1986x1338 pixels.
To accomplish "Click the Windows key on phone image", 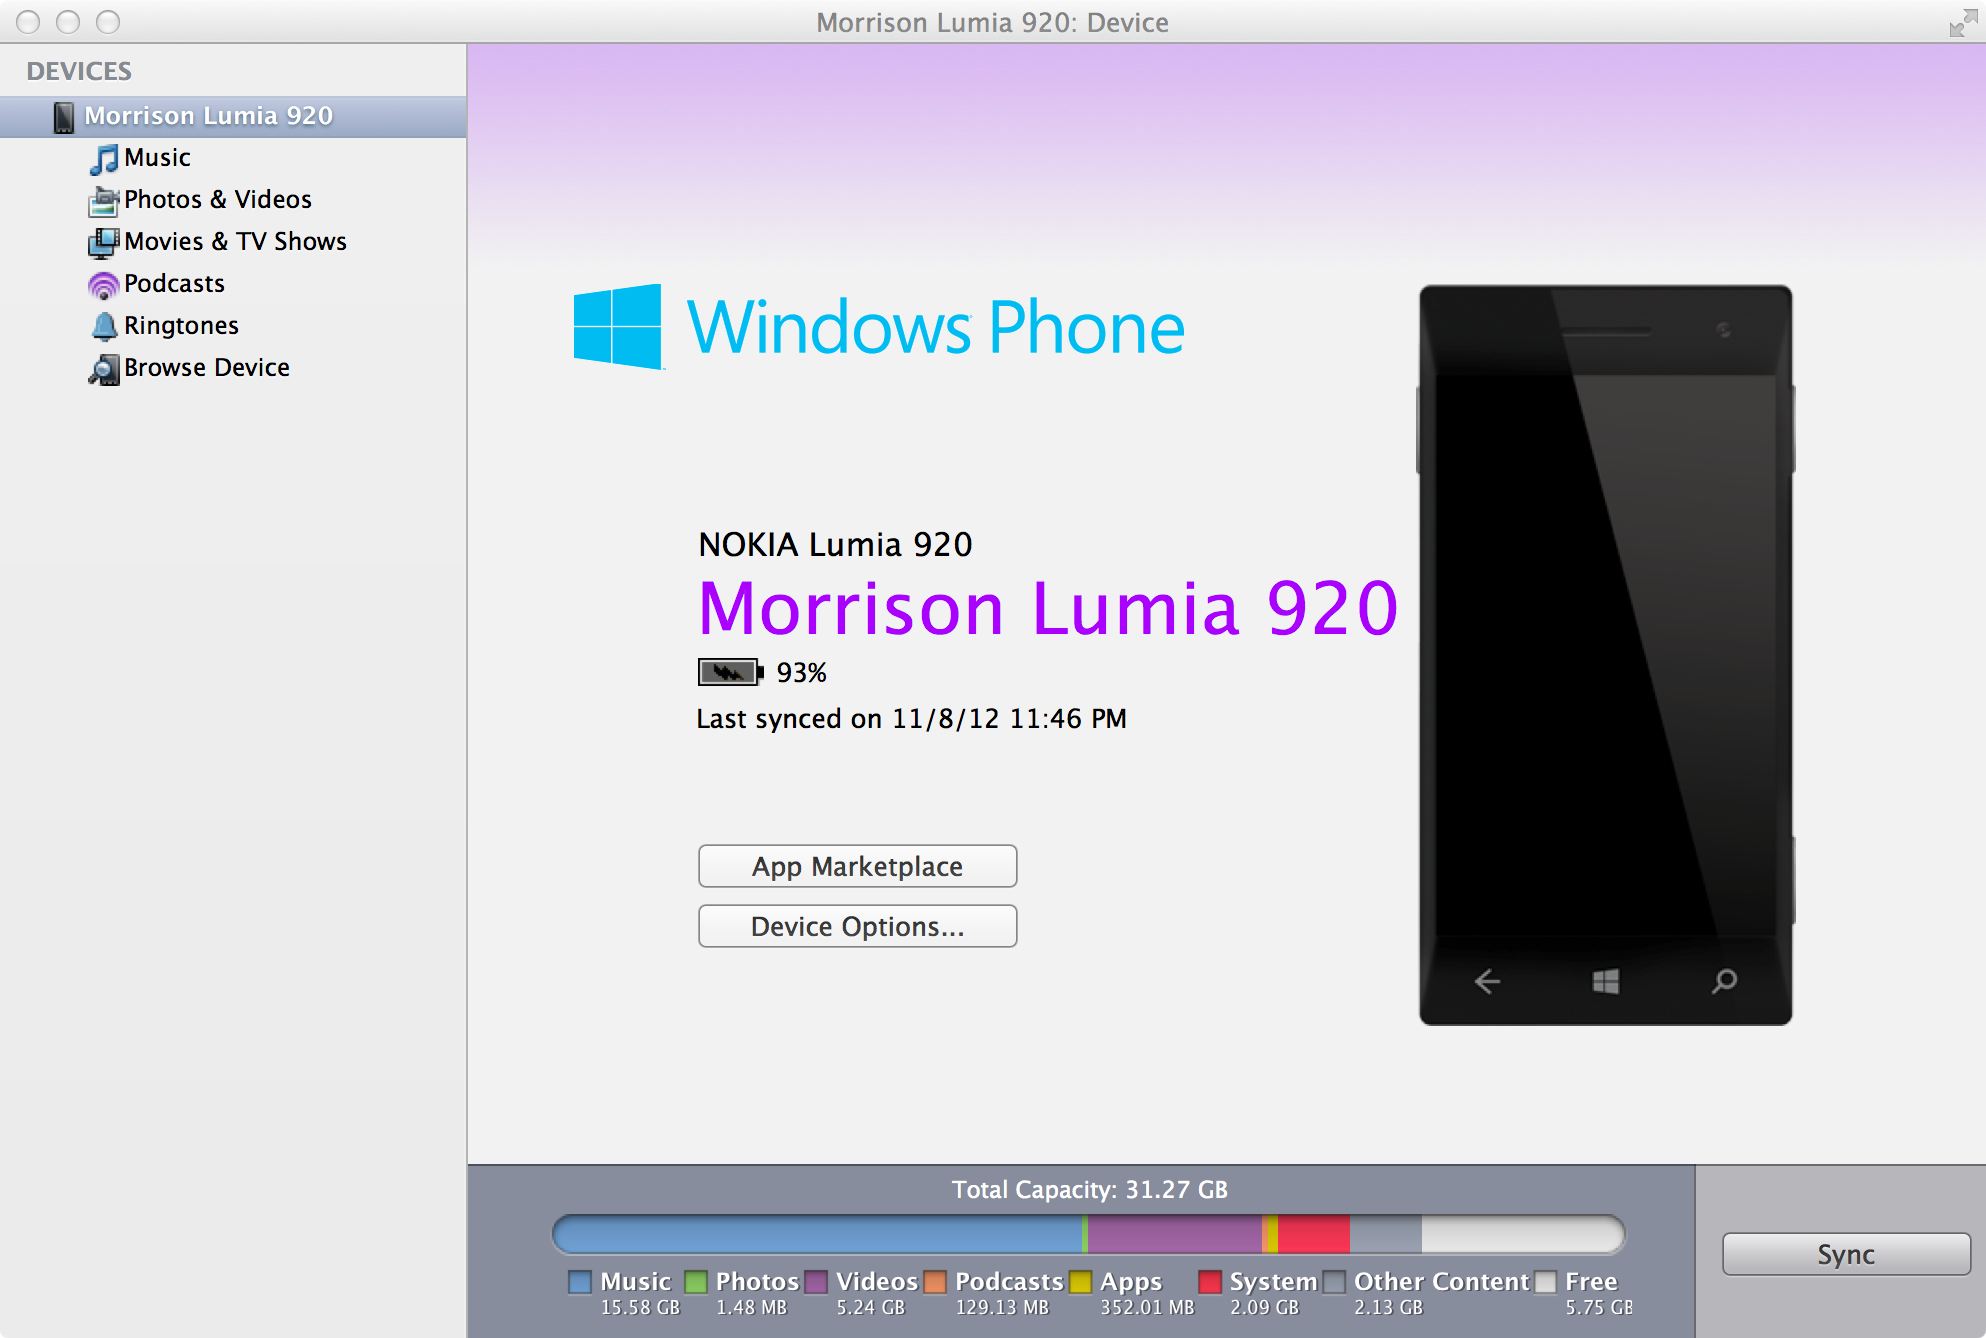I will point(1606,981).
